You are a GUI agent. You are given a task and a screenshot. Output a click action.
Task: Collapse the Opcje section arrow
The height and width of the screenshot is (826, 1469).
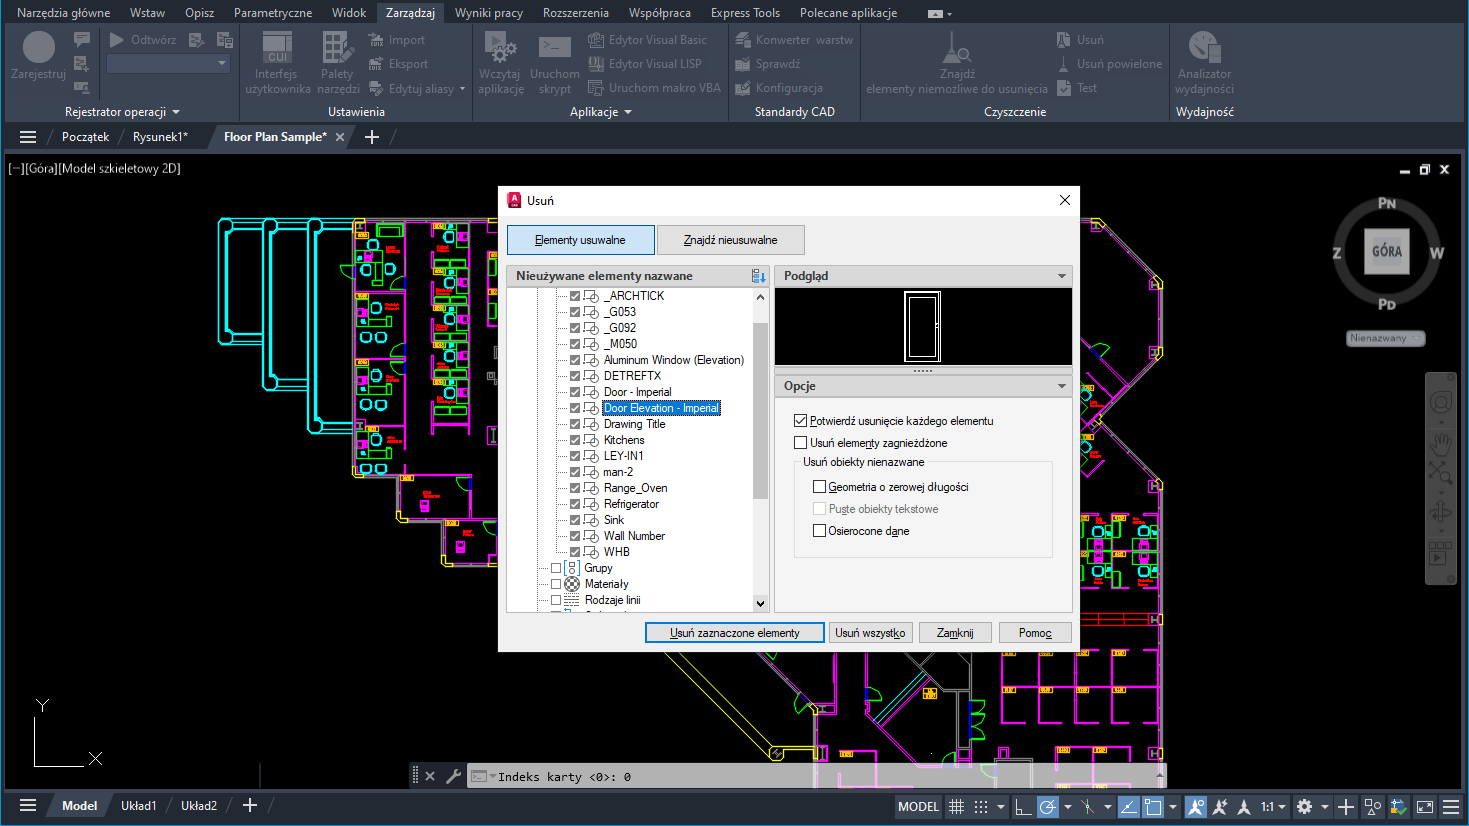coord(1061,386)
